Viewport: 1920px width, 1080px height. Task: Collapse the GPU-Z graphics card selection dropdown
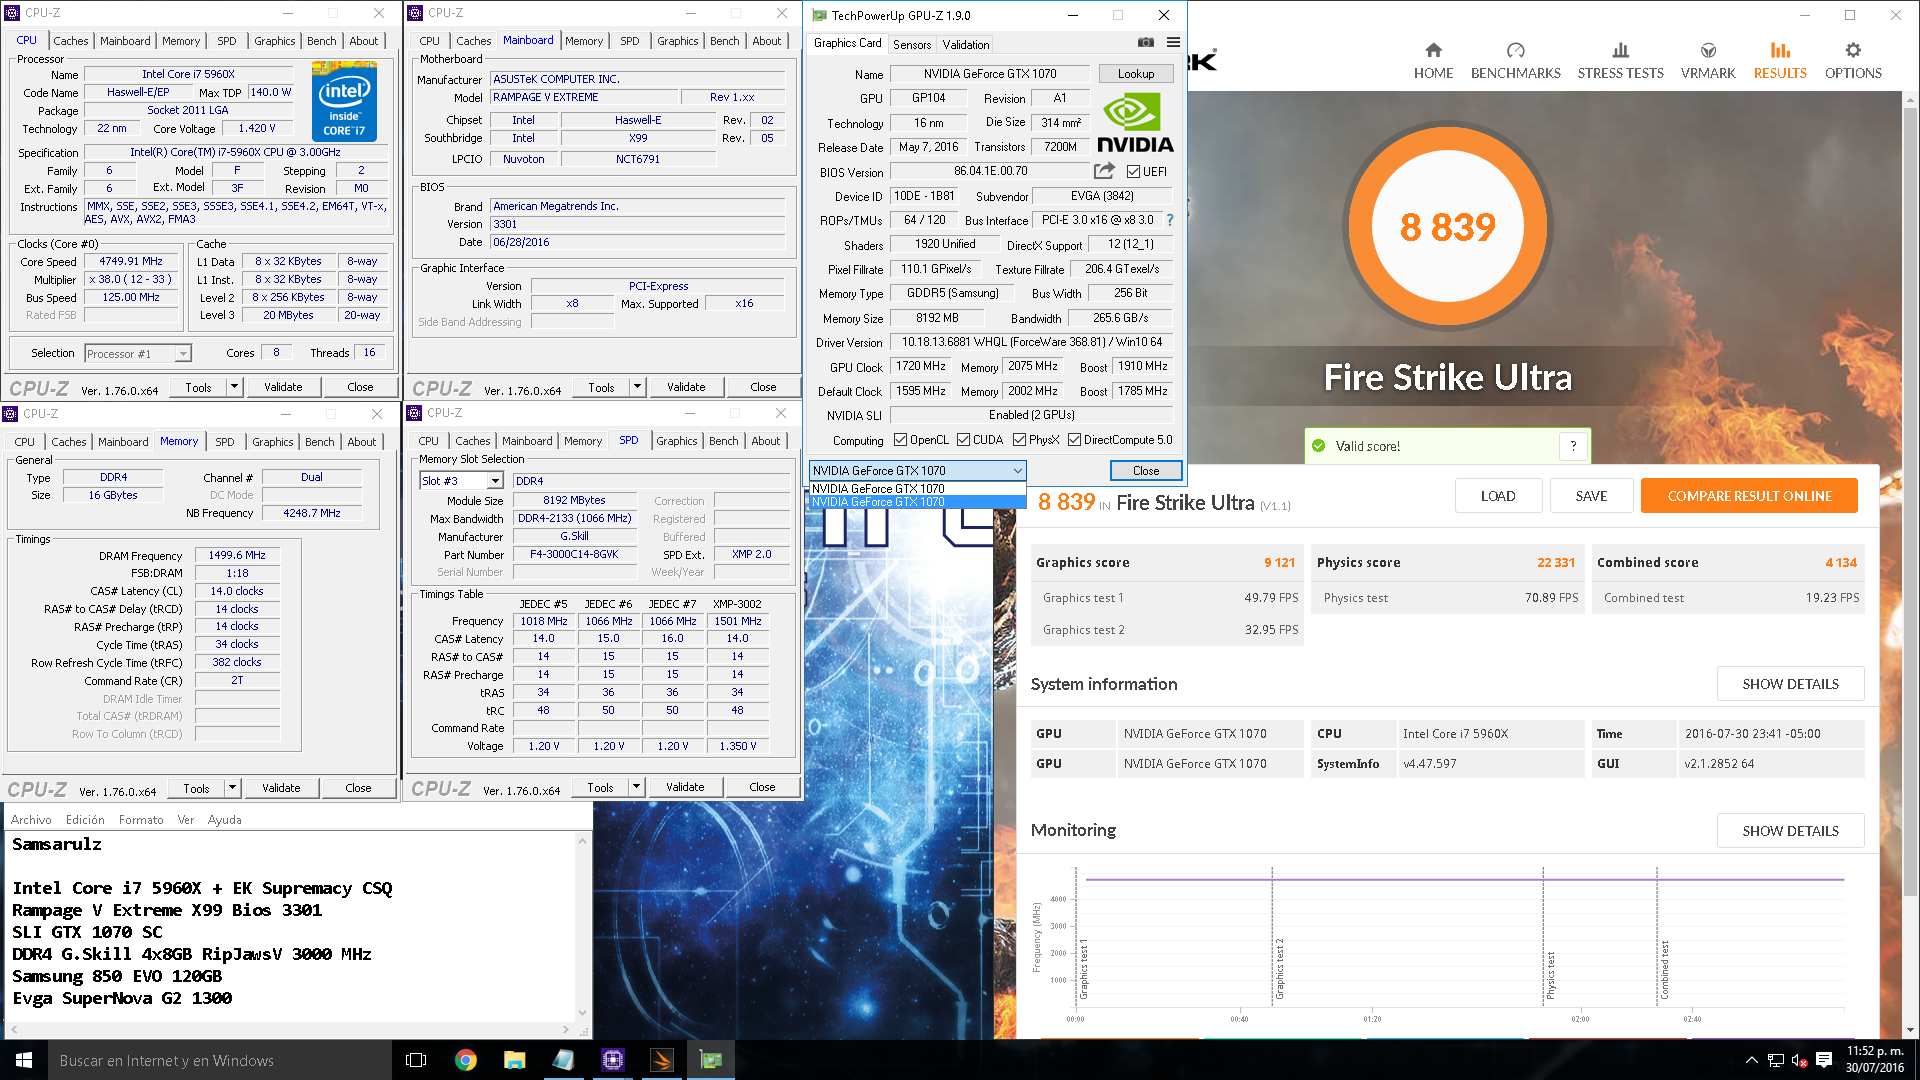pos(1017,471)
